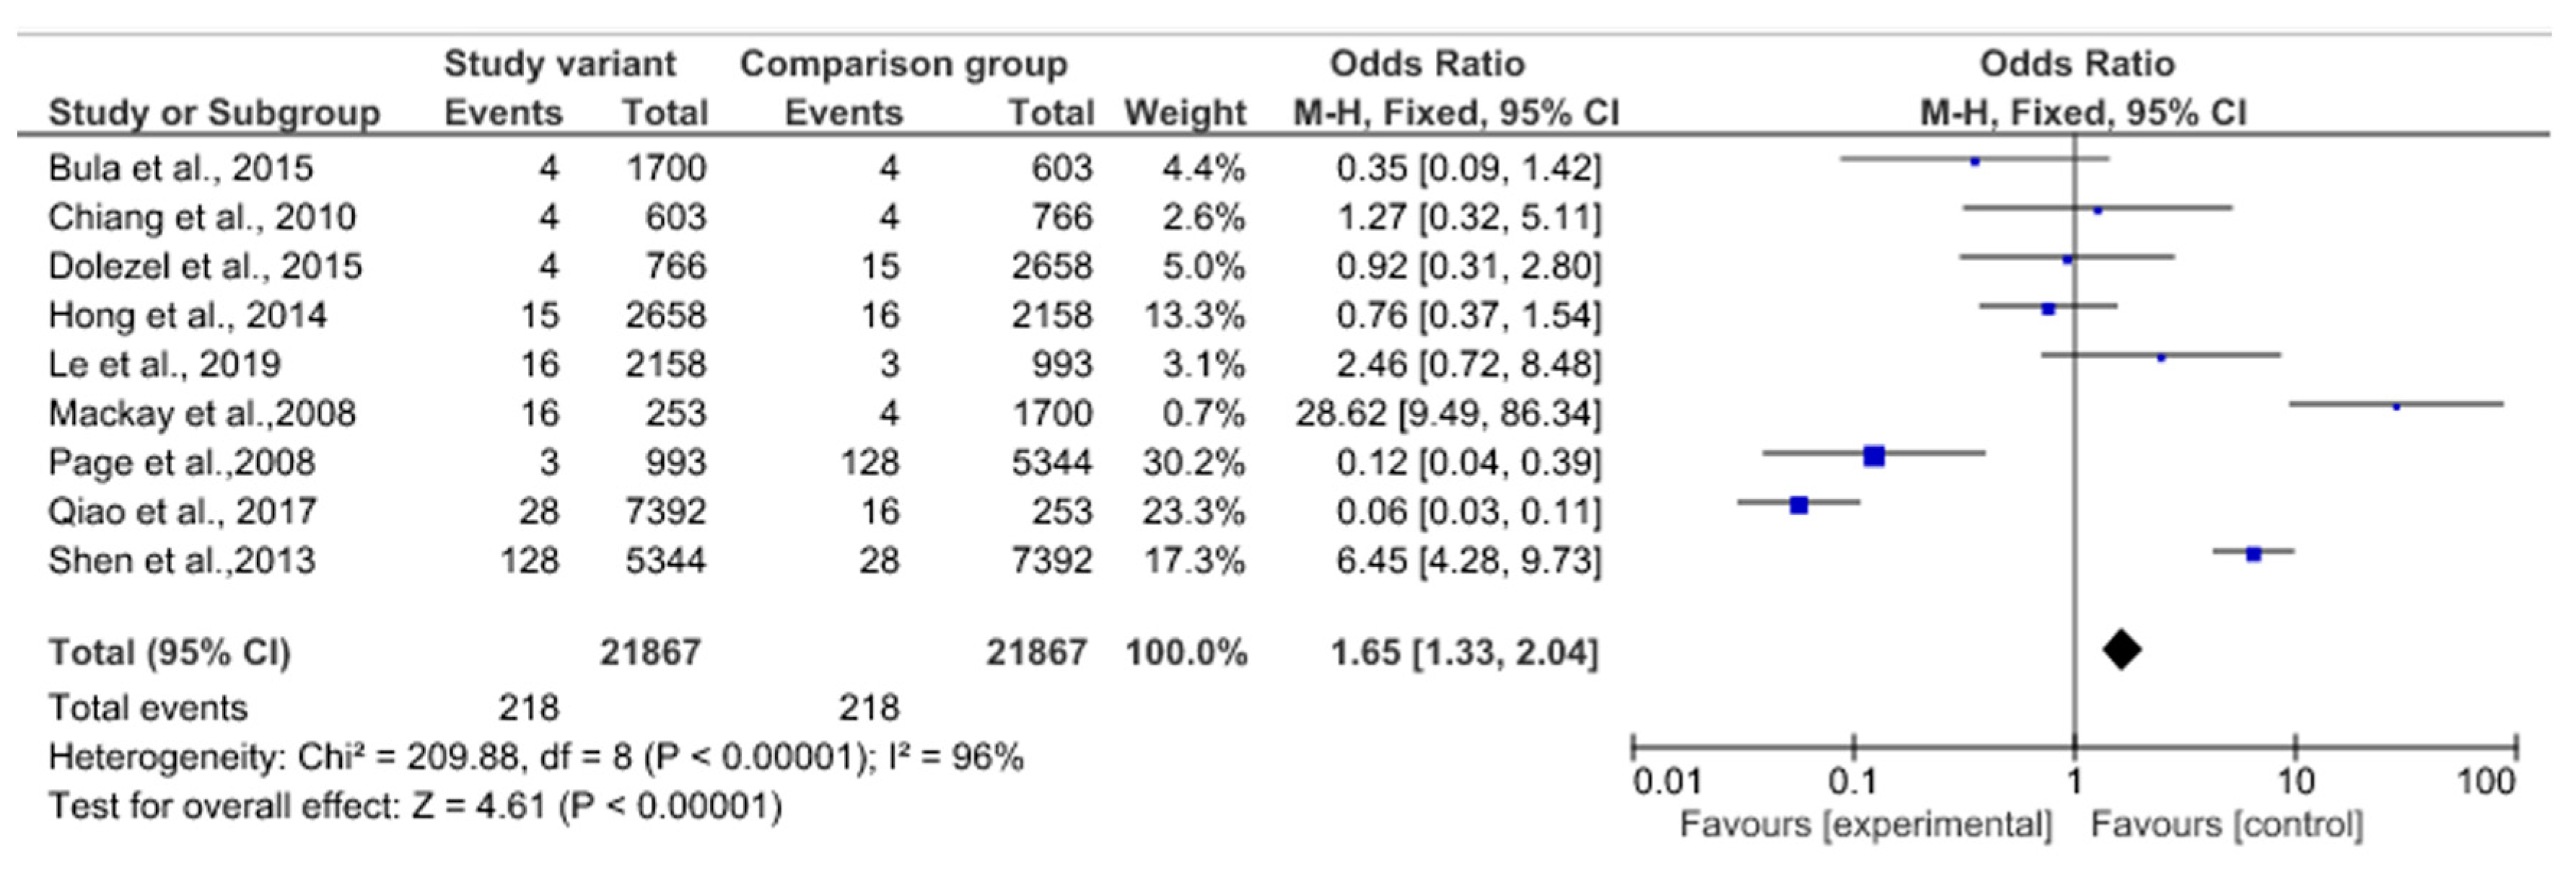Screen dimensions: 2576x869
Task: Click the study label 'Chiang et al., 2010'
Action: tap(202, 217)
